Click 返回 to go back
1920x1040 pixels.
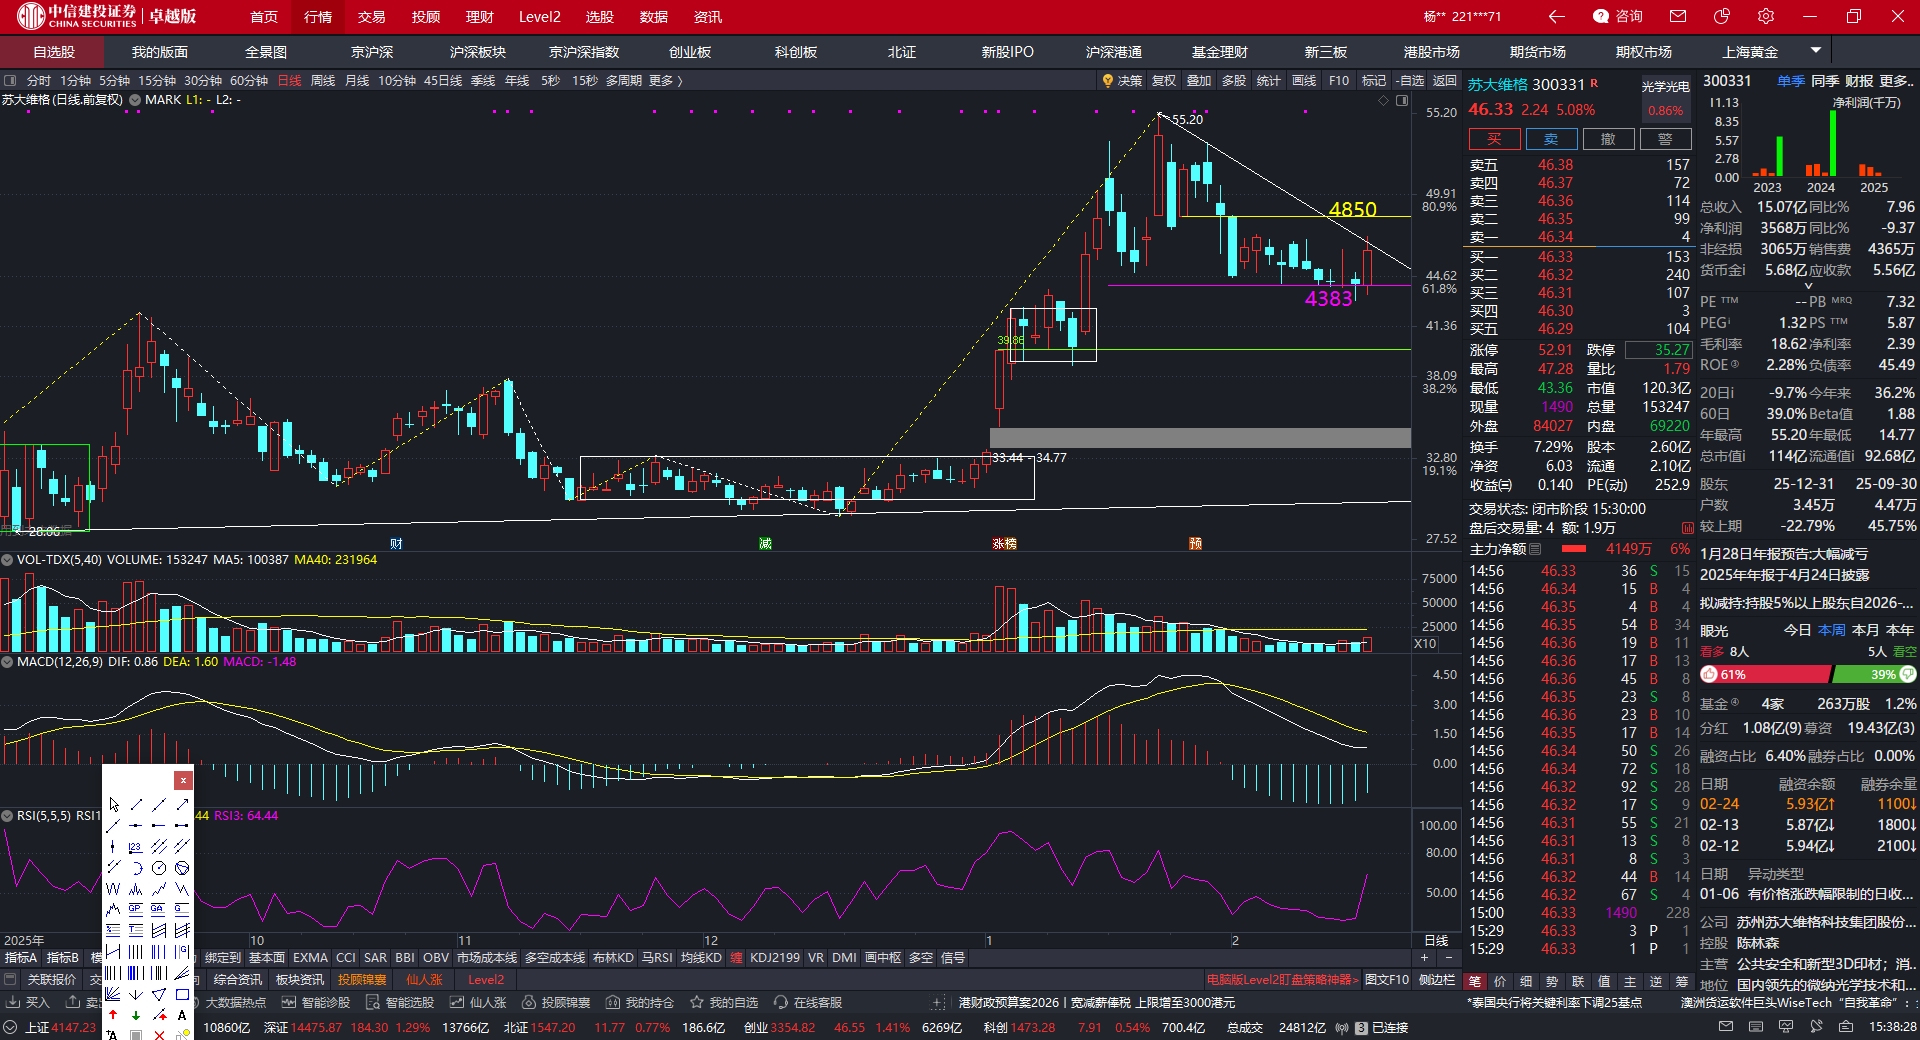(1445, 81)
